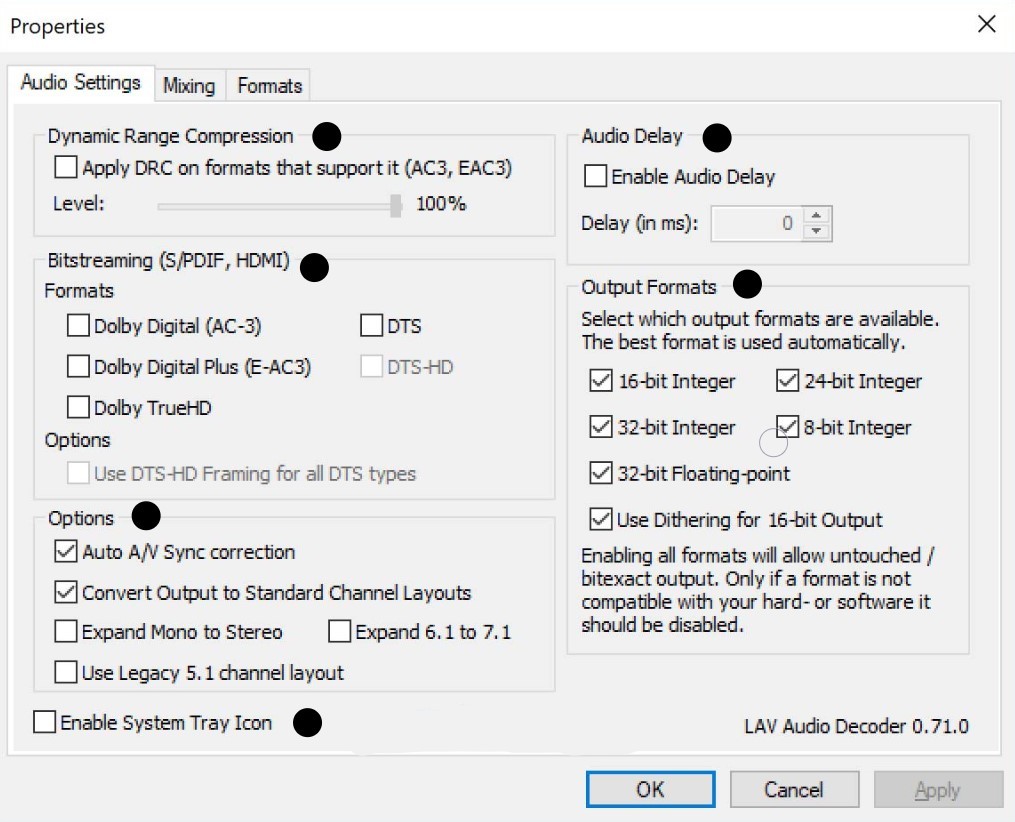The image size is (1015, 822).
Task: Check the Dolby Digital (AC-3) bitstreaming option
Action: (78, 326)
